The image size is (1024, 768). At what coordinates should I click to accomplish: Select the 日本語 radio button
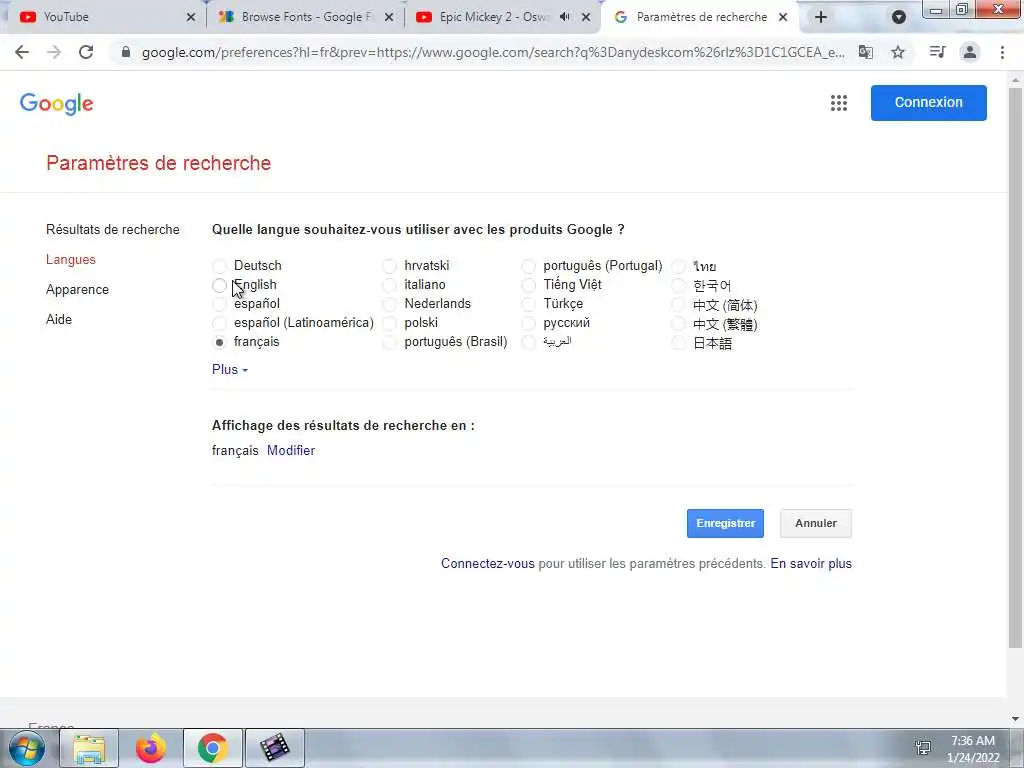coord(679,342)
